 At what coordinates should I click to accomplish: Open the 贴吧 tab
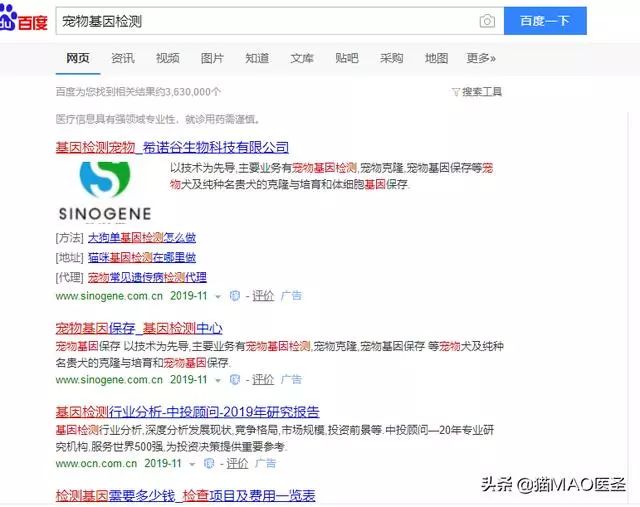pos(347,58)
